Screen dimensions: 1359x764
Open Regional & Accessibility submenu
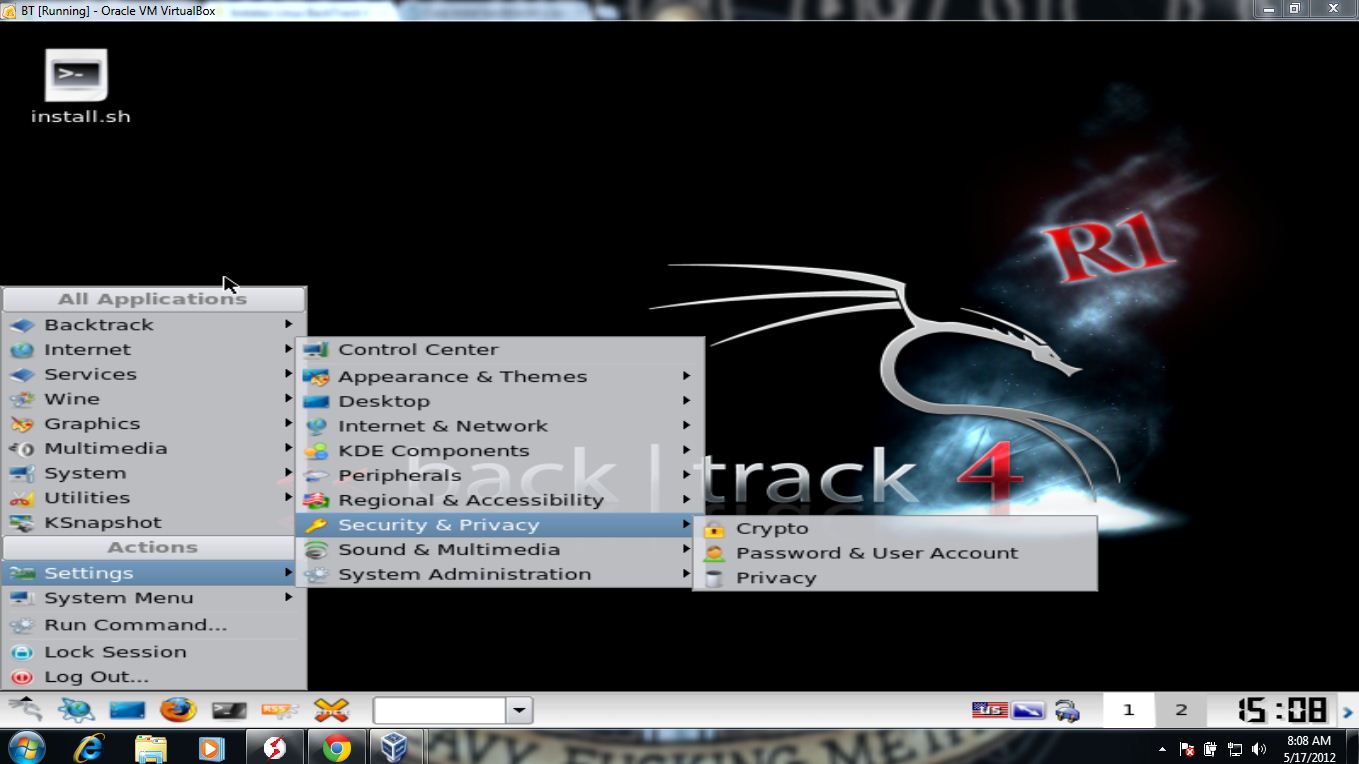click(x=500, y=500)
